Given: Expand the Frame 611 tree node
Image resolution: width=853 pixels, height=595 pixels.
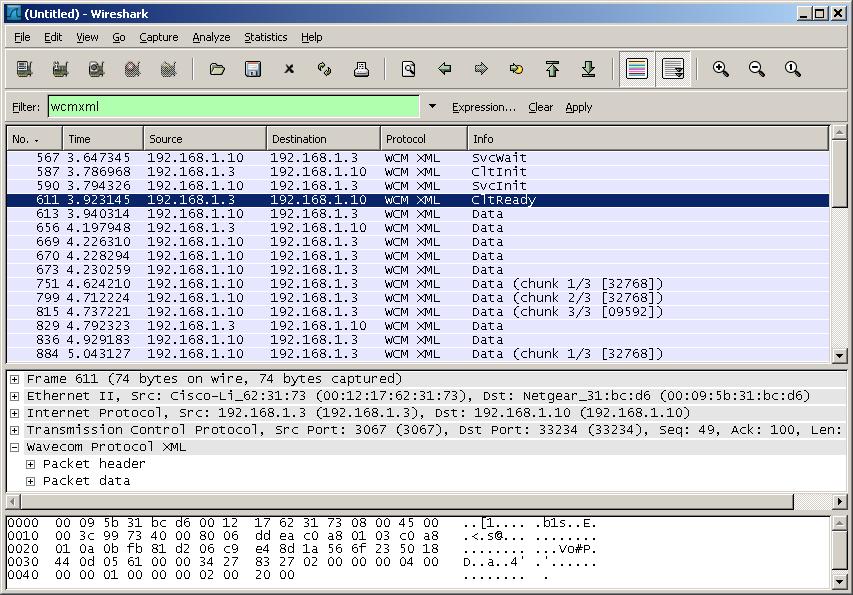Looking at the screenshot, I should coord(15,379).
